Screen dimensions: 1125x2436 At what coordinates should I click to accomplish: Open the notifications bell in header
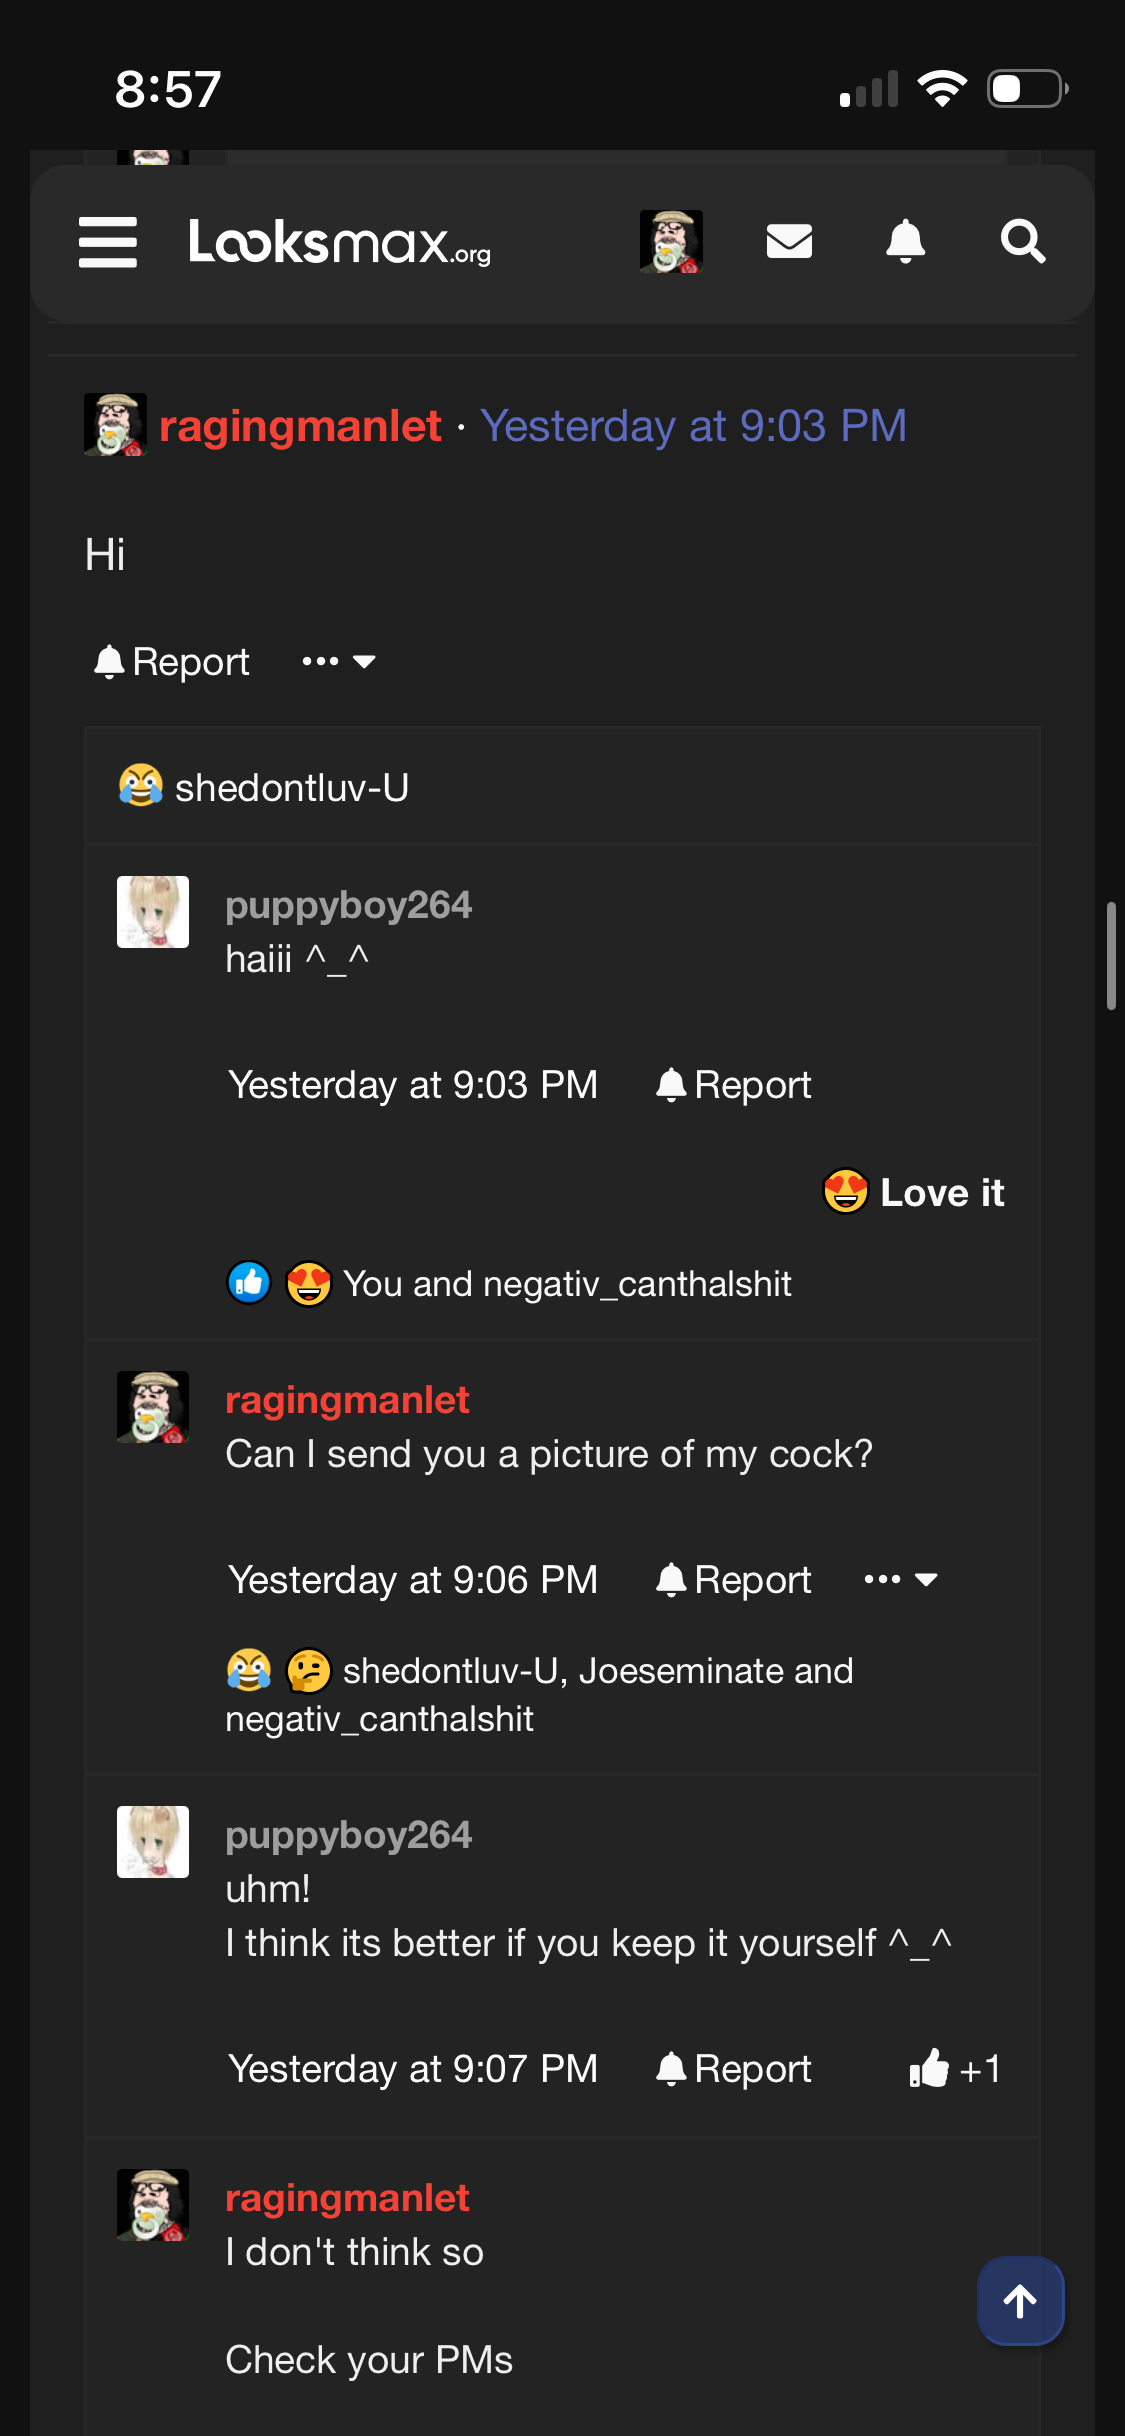(x=905, y=241)
